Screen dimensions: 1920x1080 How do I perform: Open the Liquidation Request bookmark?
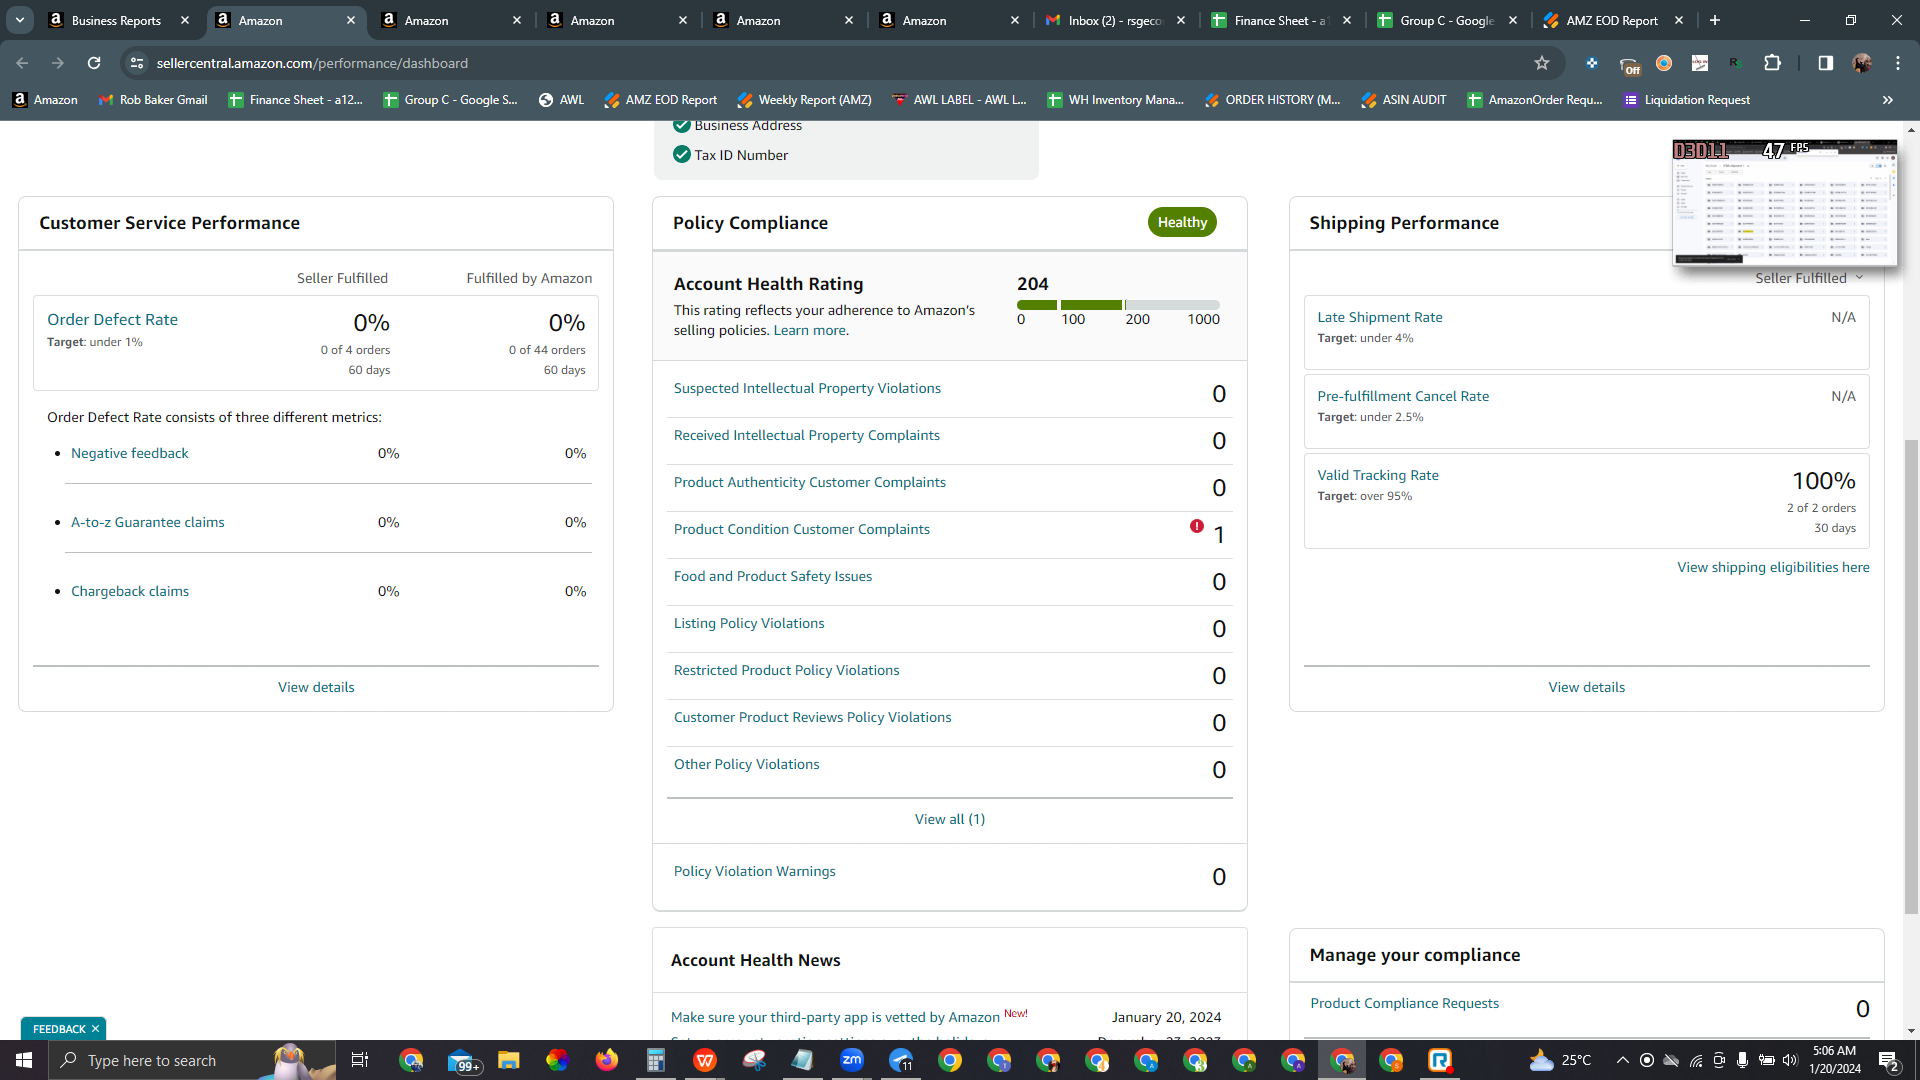pos(1687,100)
